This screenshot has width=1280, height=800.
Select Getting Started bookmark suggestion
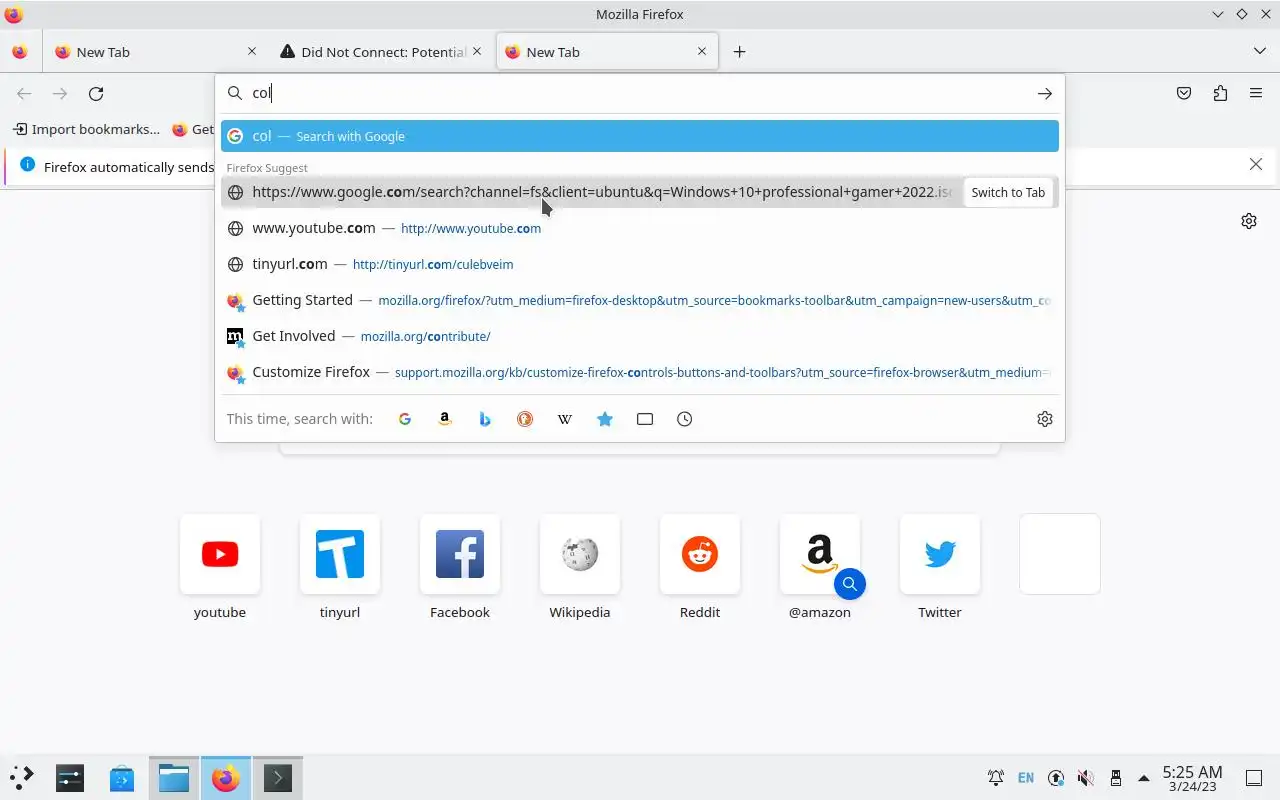click(640, 300)
